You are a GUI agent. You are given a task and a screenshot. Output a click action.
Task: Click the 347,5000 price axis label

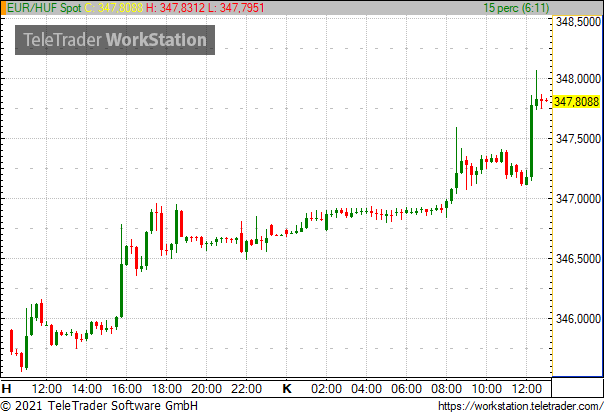tap(578, 139)
